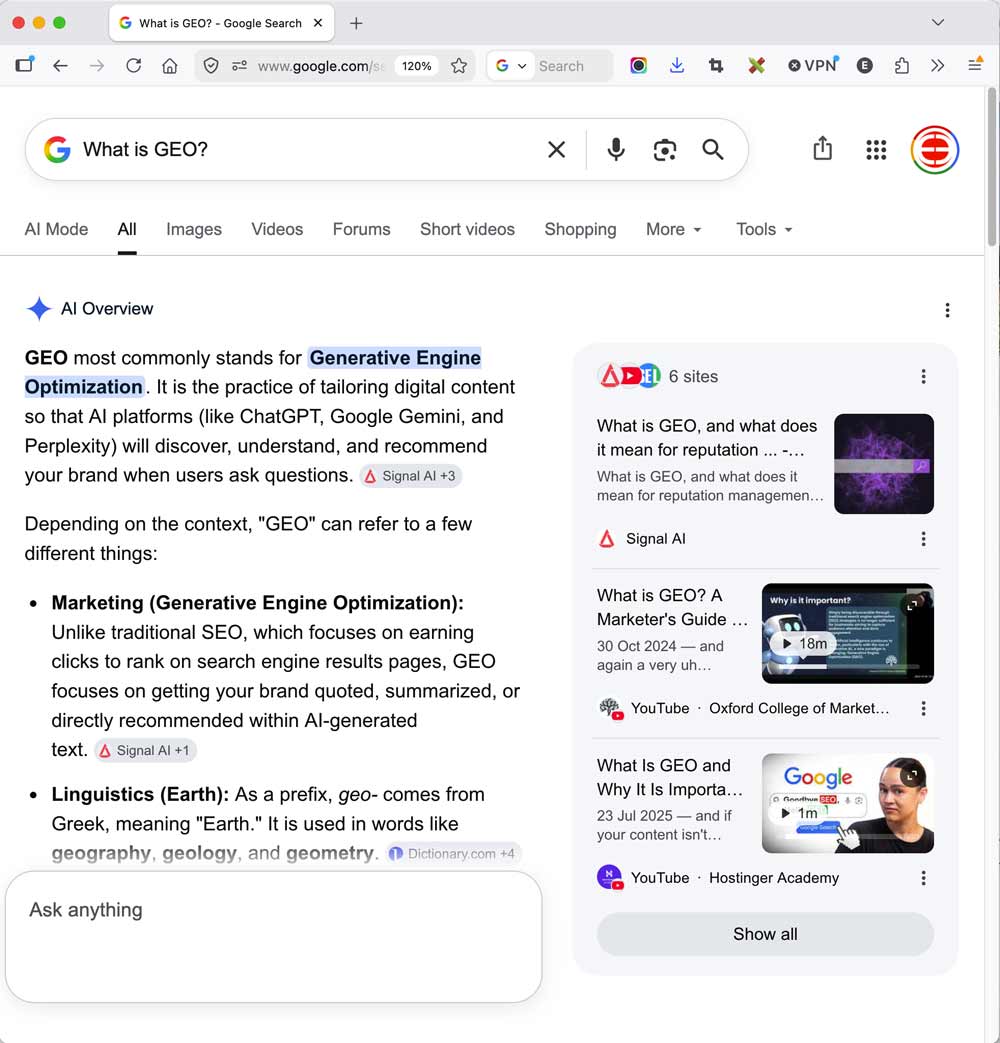
Task: Click the Show all sources button
Action: (x=765, y=934)
